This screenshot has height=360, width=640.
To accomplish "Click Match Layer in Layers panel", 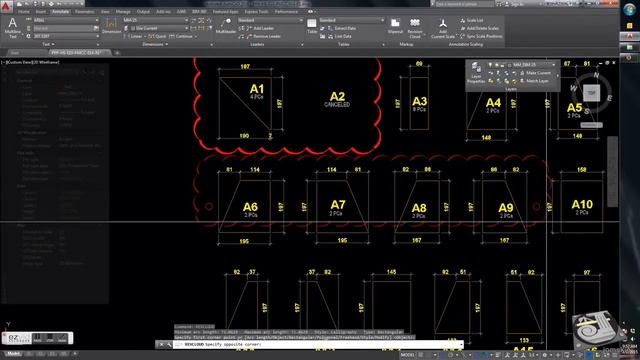I will click(534, 81).
